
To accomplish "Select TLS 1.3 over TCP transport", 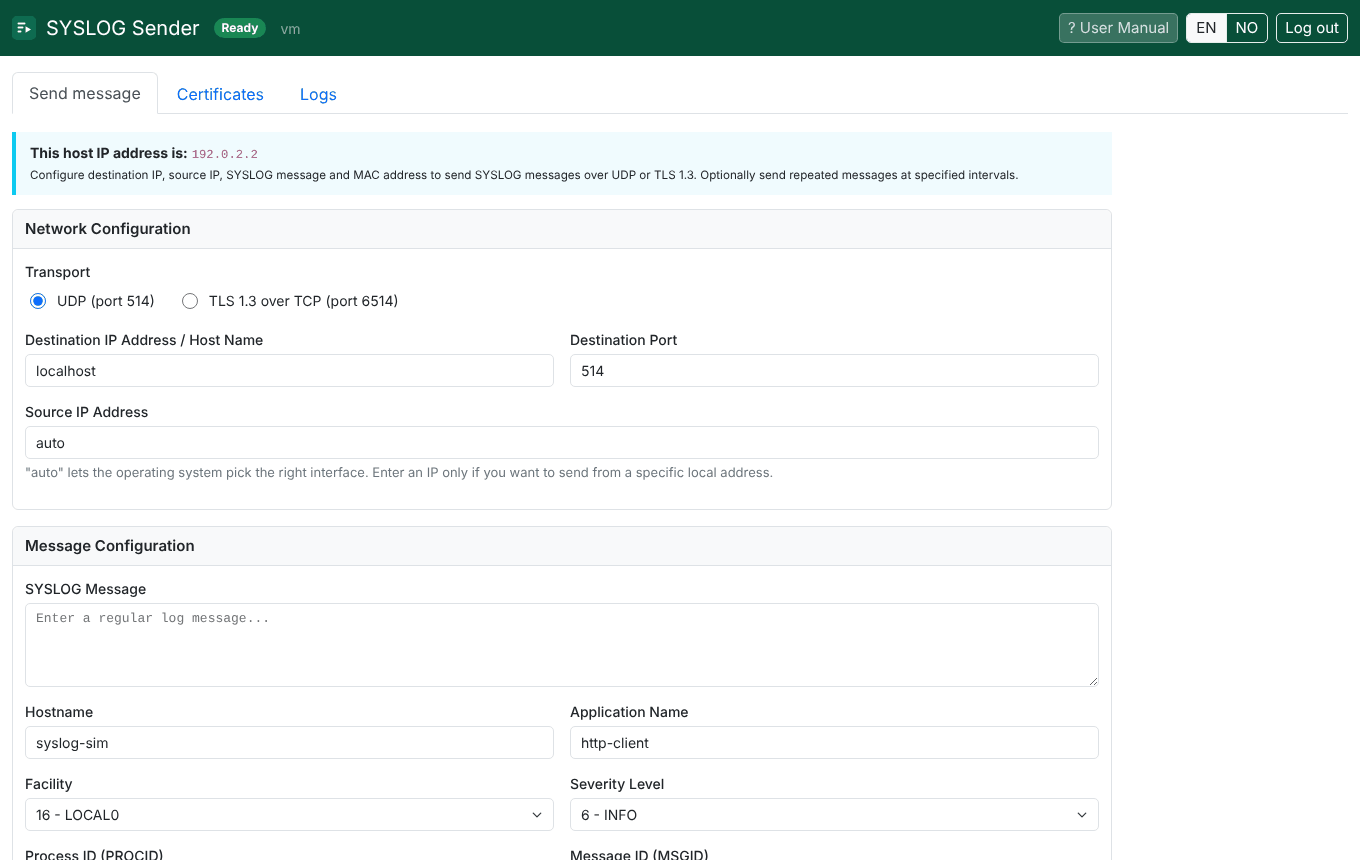I will pos(190,301).
